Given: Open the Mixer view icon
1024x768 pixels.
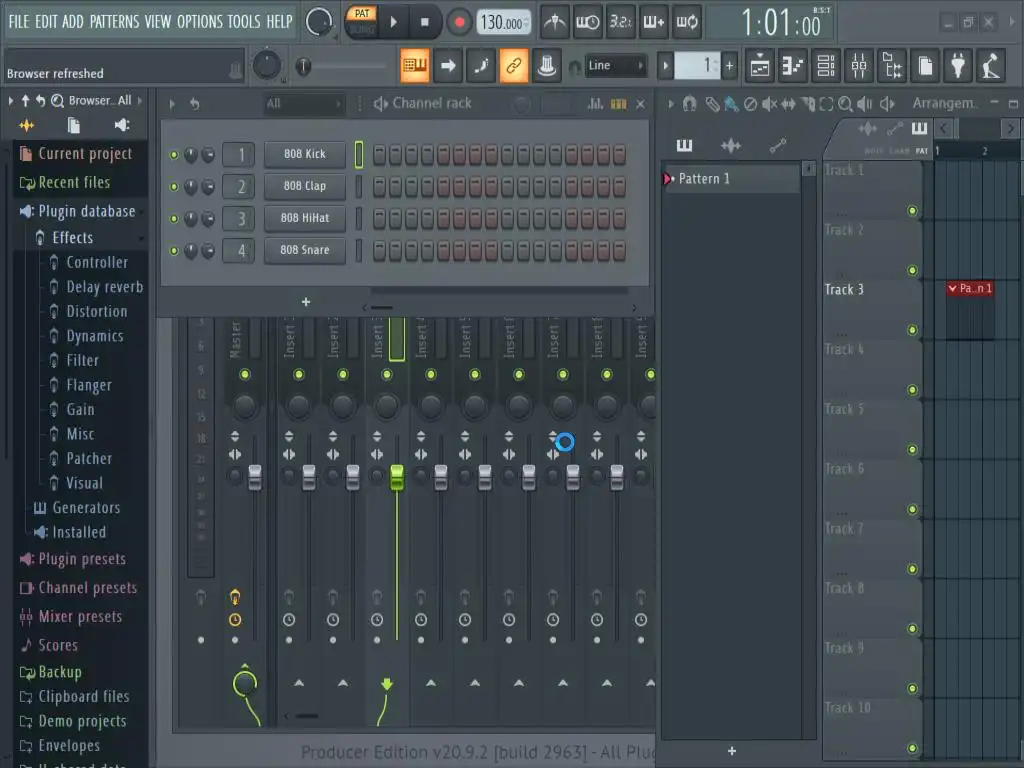Looking at the screenshot, I should [859, 65].
